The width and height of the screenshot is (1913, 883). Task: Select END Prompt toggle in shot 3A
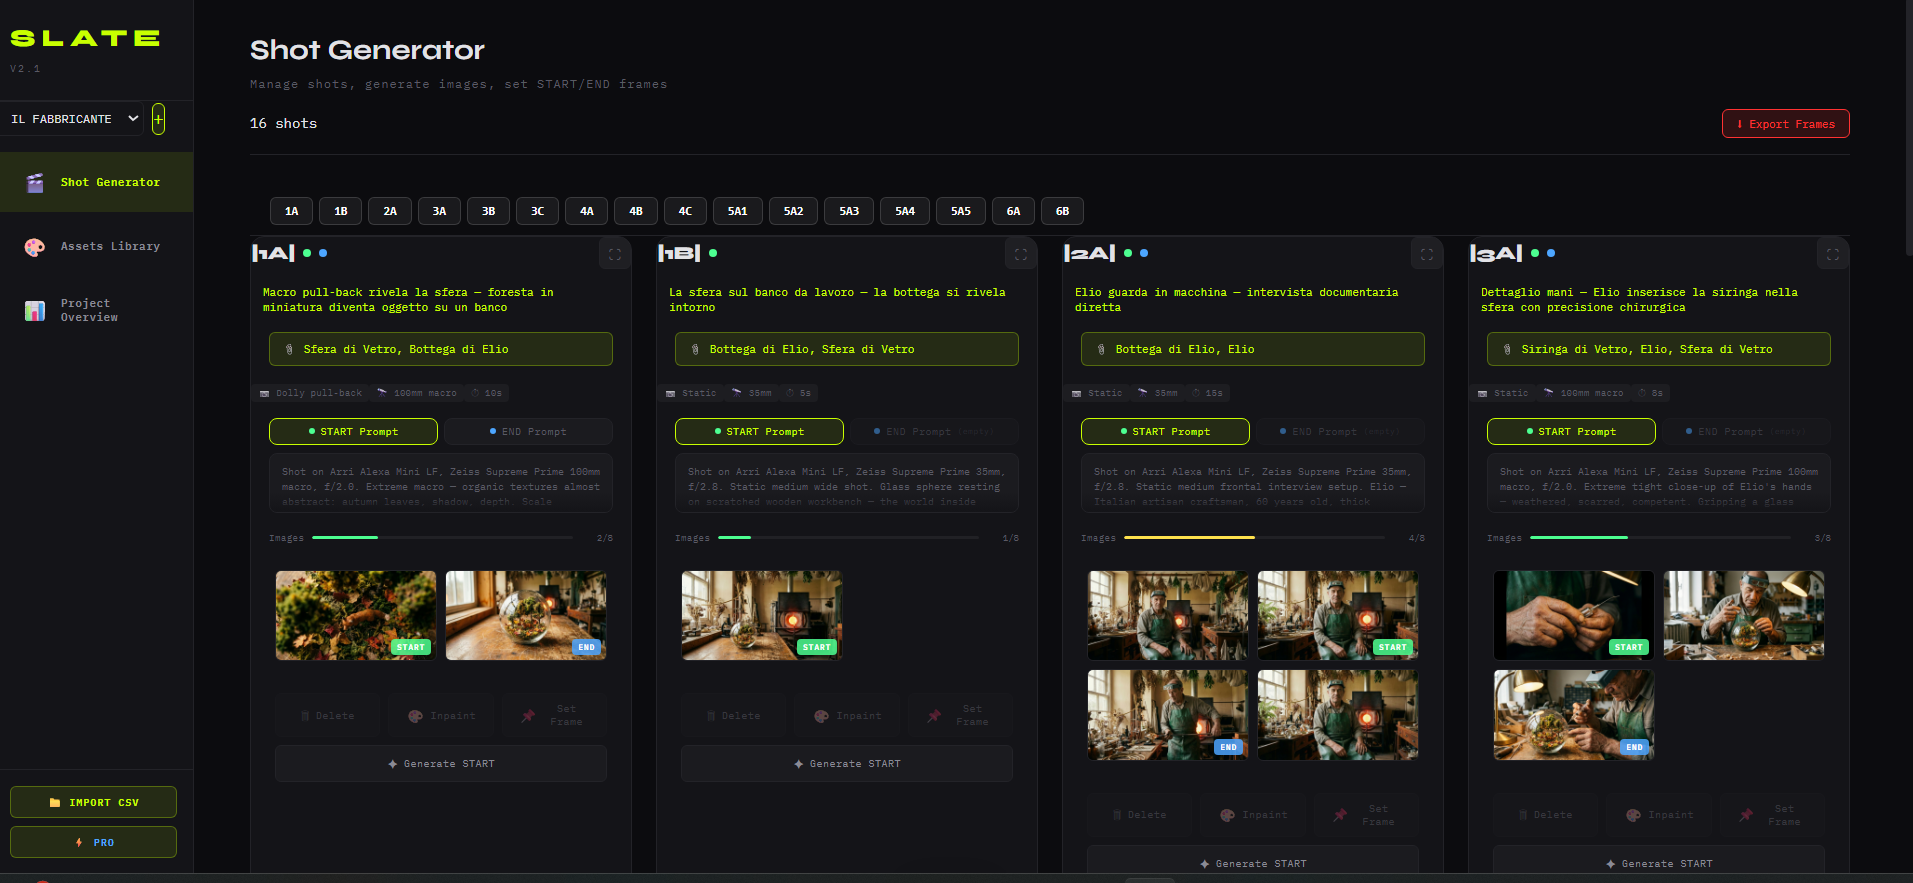[x=1746, y=431]
